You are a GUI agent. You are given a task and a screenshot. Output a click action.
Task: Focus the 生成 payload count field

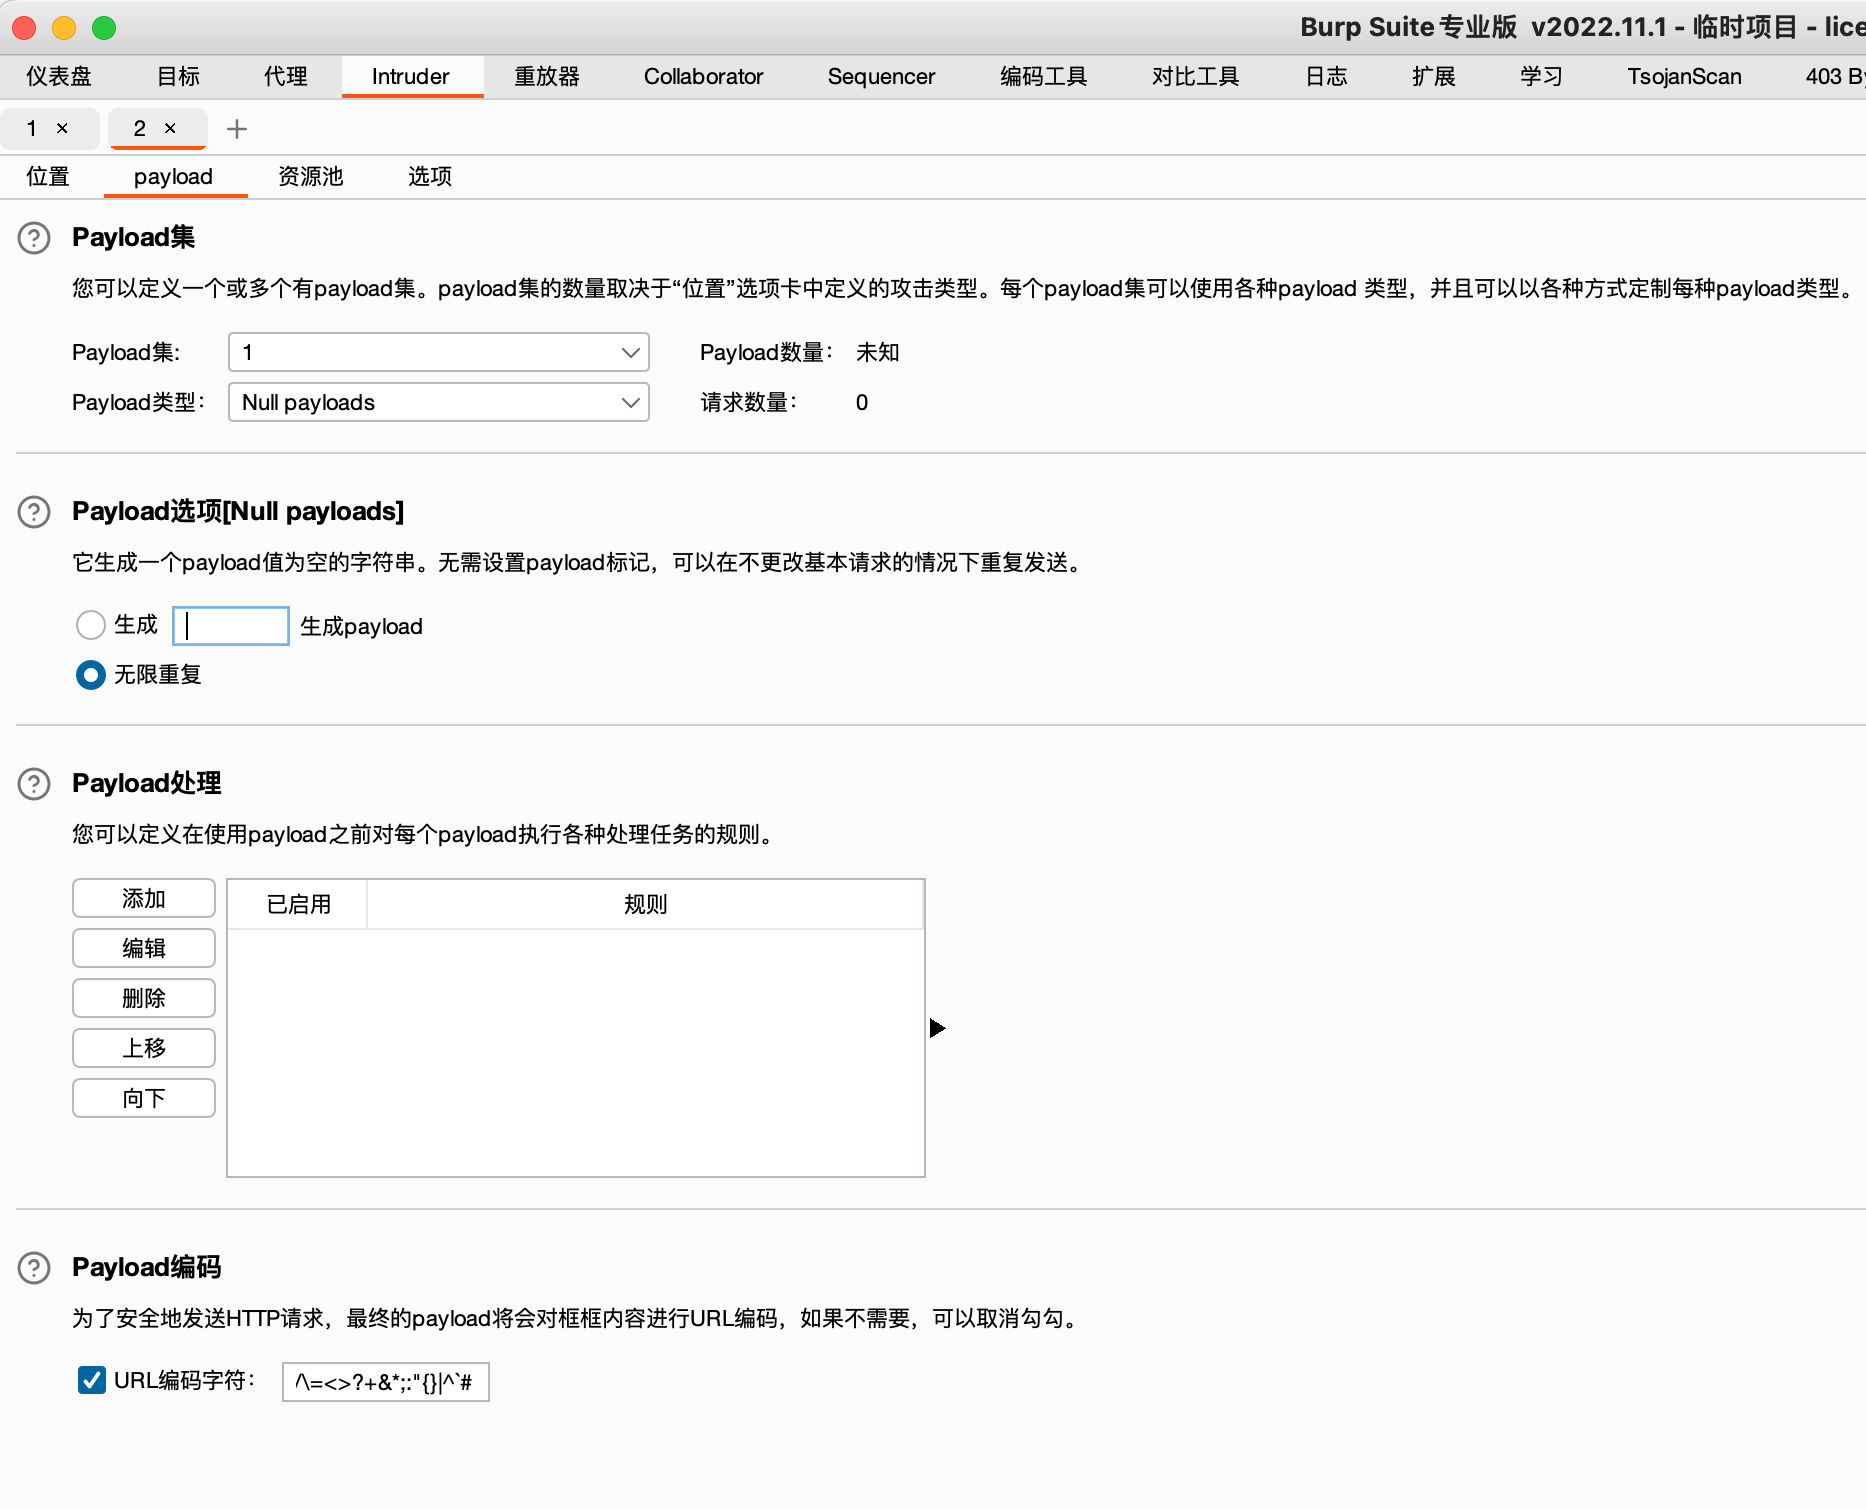point(231,626)
